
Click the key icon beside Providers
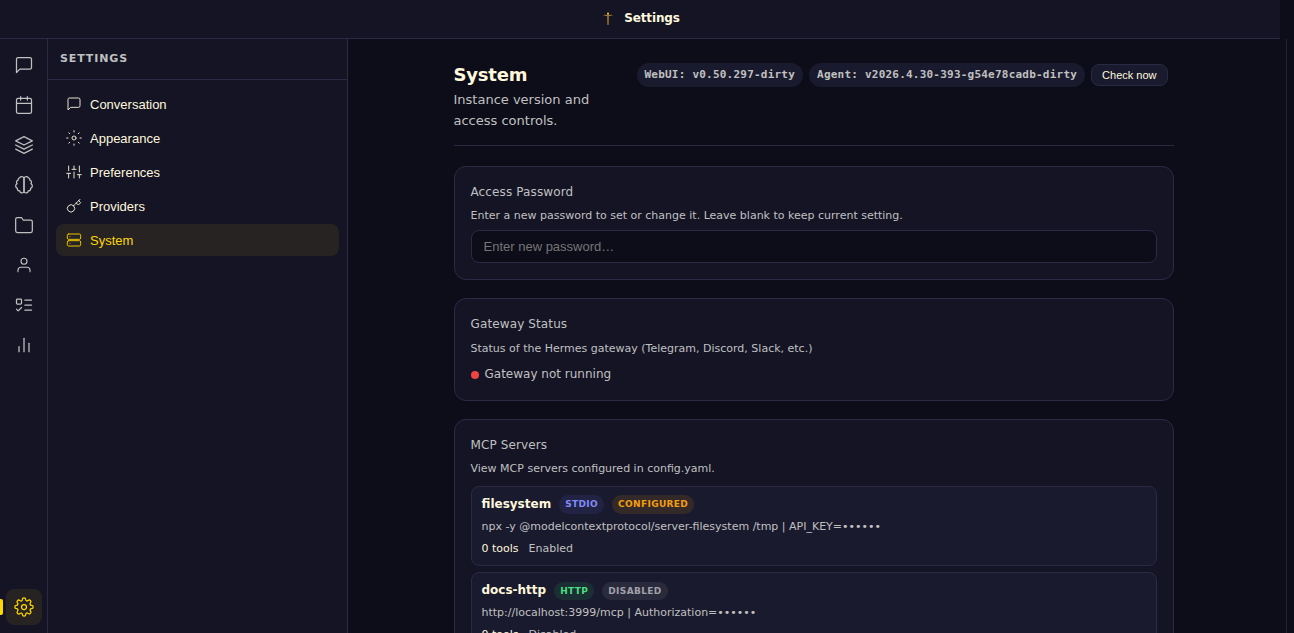[74, 206]
